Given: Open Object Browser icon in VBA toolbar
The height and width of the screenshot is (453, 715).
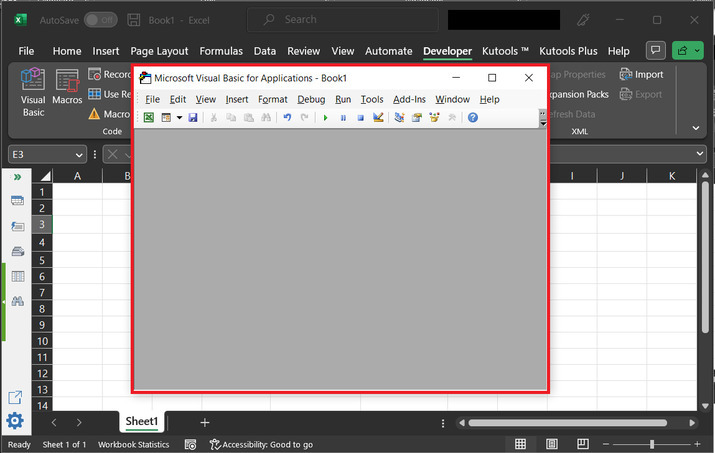Looking at the screenshot, I should 434,118.
